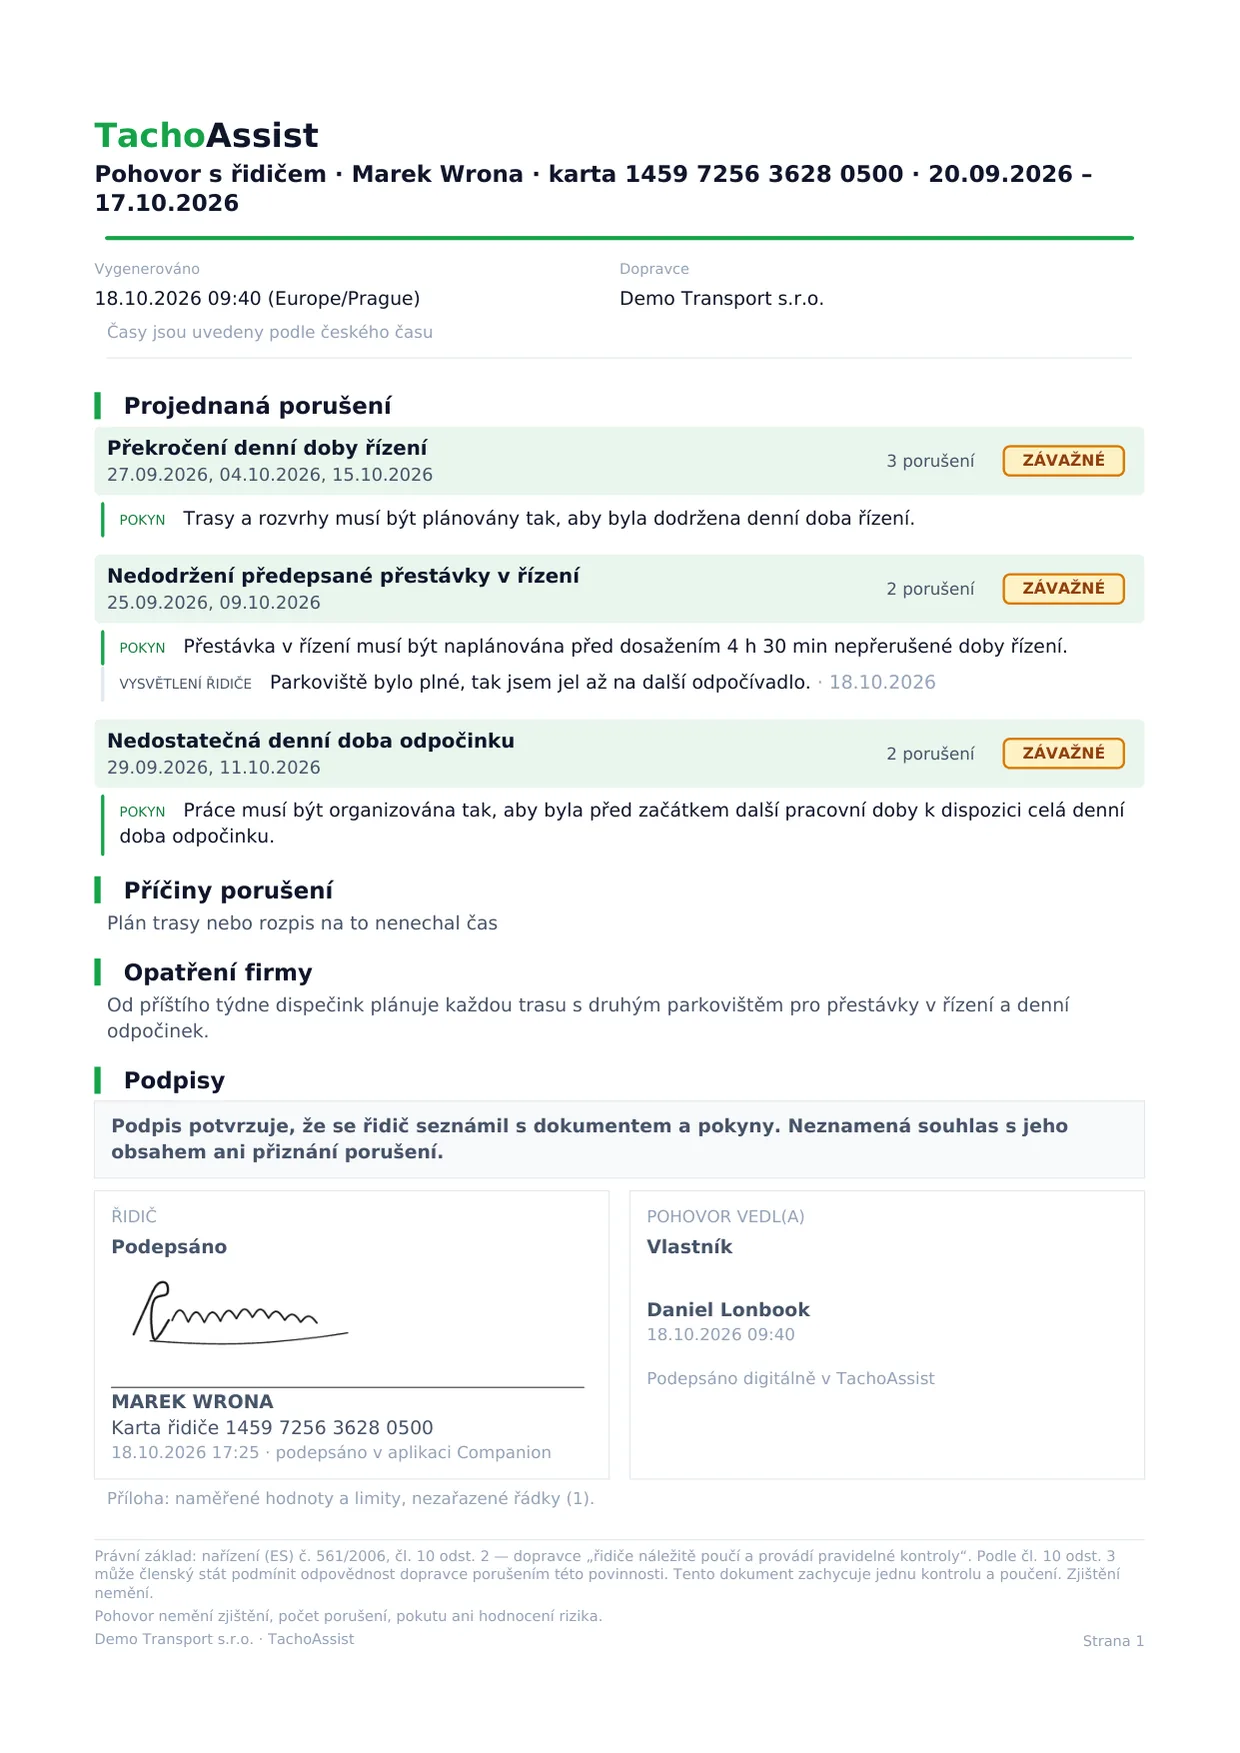Click the driver's handwritten signature image
This screenshot has height=1753, width=1240.
[240, 1312]
